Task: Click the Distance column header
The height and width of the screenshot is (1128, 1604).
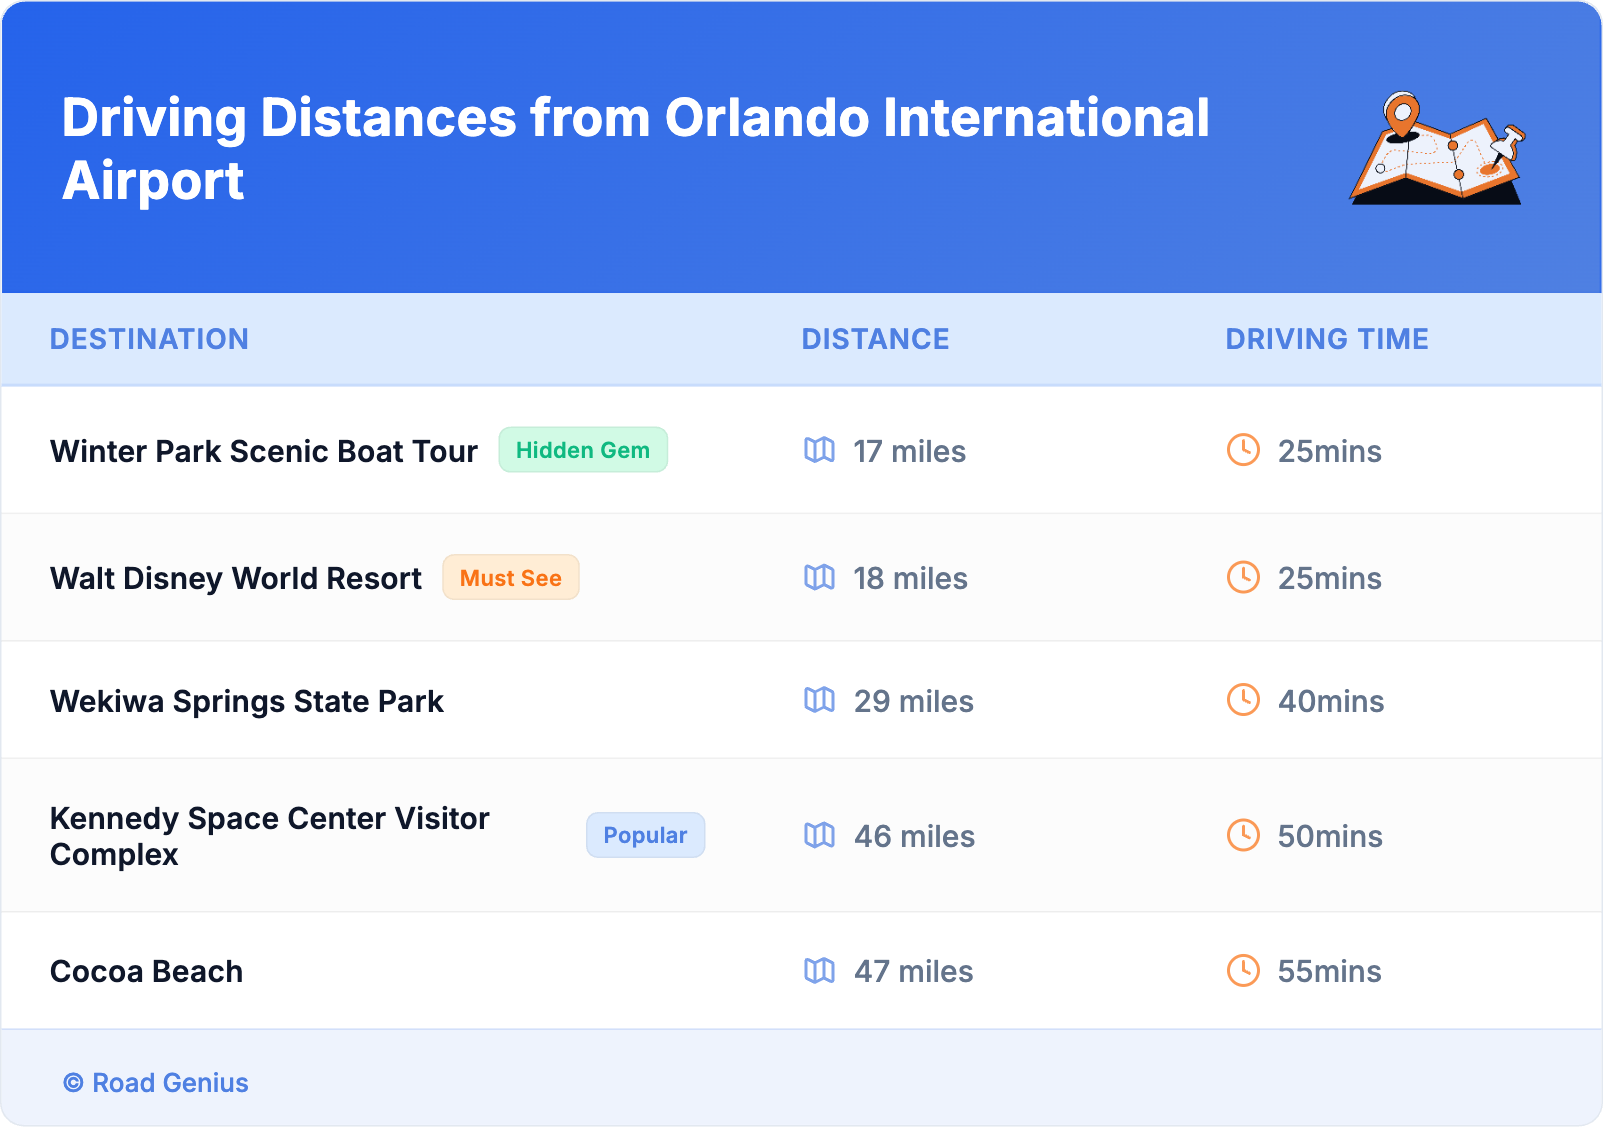Action: tap(875, 339)
